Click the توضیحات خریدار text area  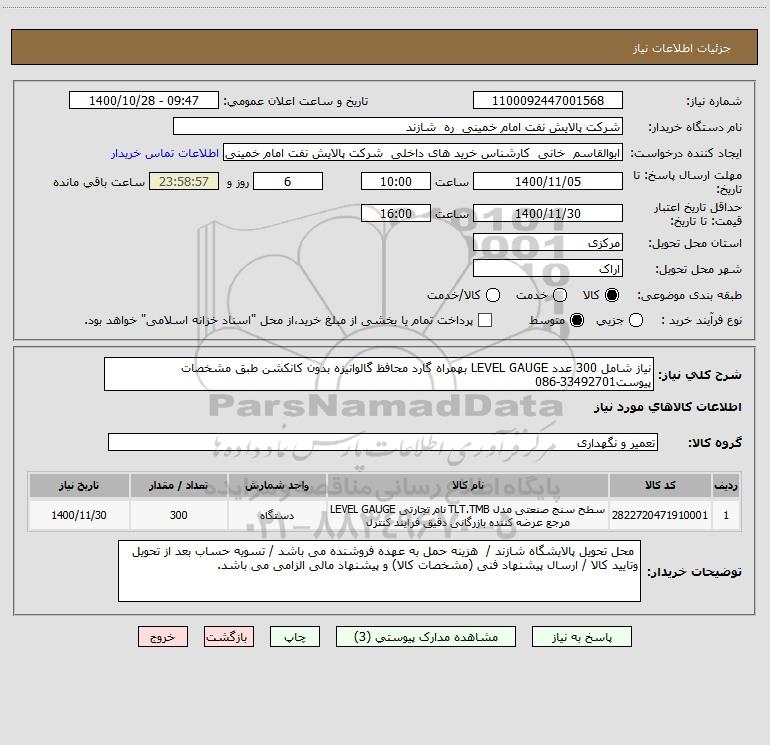[379, 571]
